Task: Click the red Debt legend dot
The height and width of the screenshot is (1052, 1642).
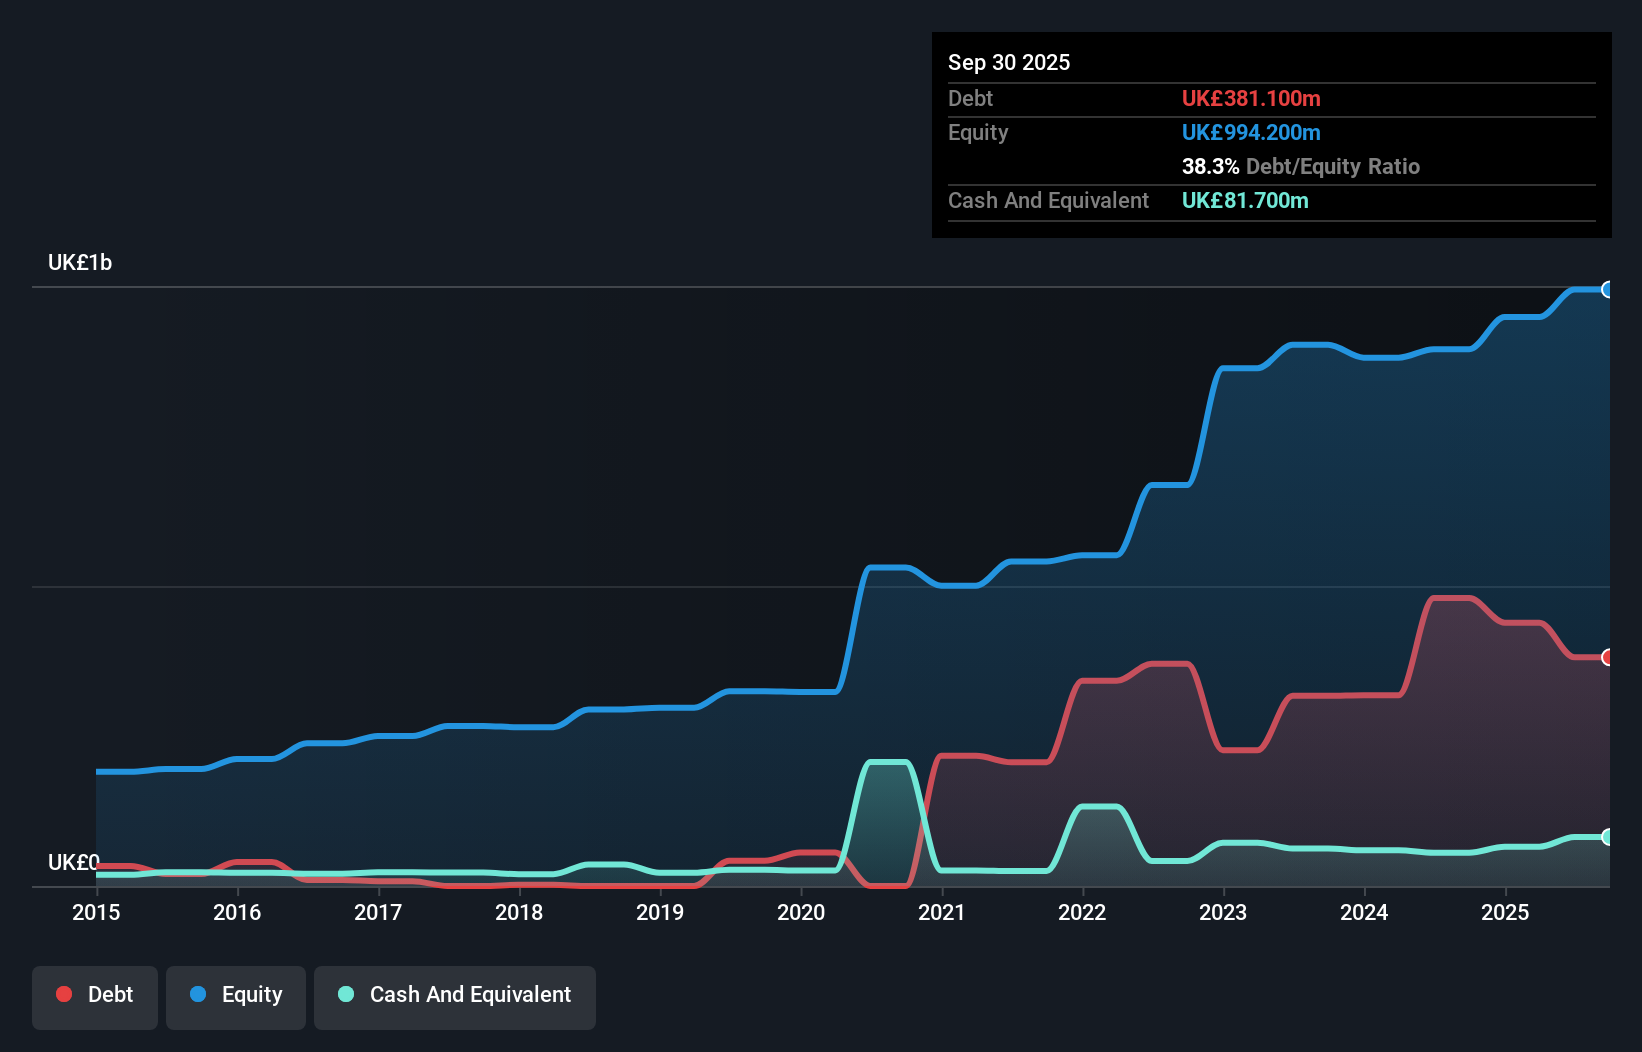Action: click(64, 994)
